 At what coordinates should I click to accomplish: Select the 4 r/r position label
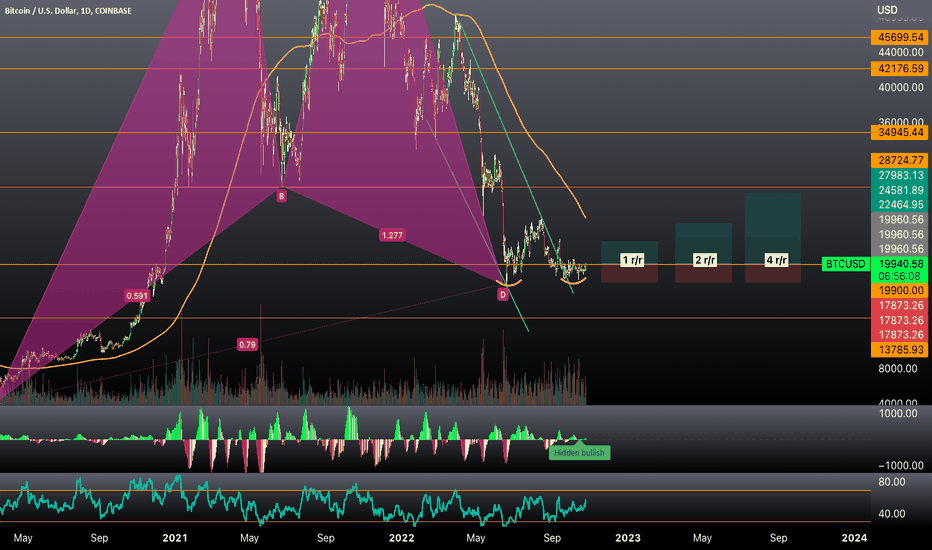click(776, 260)
